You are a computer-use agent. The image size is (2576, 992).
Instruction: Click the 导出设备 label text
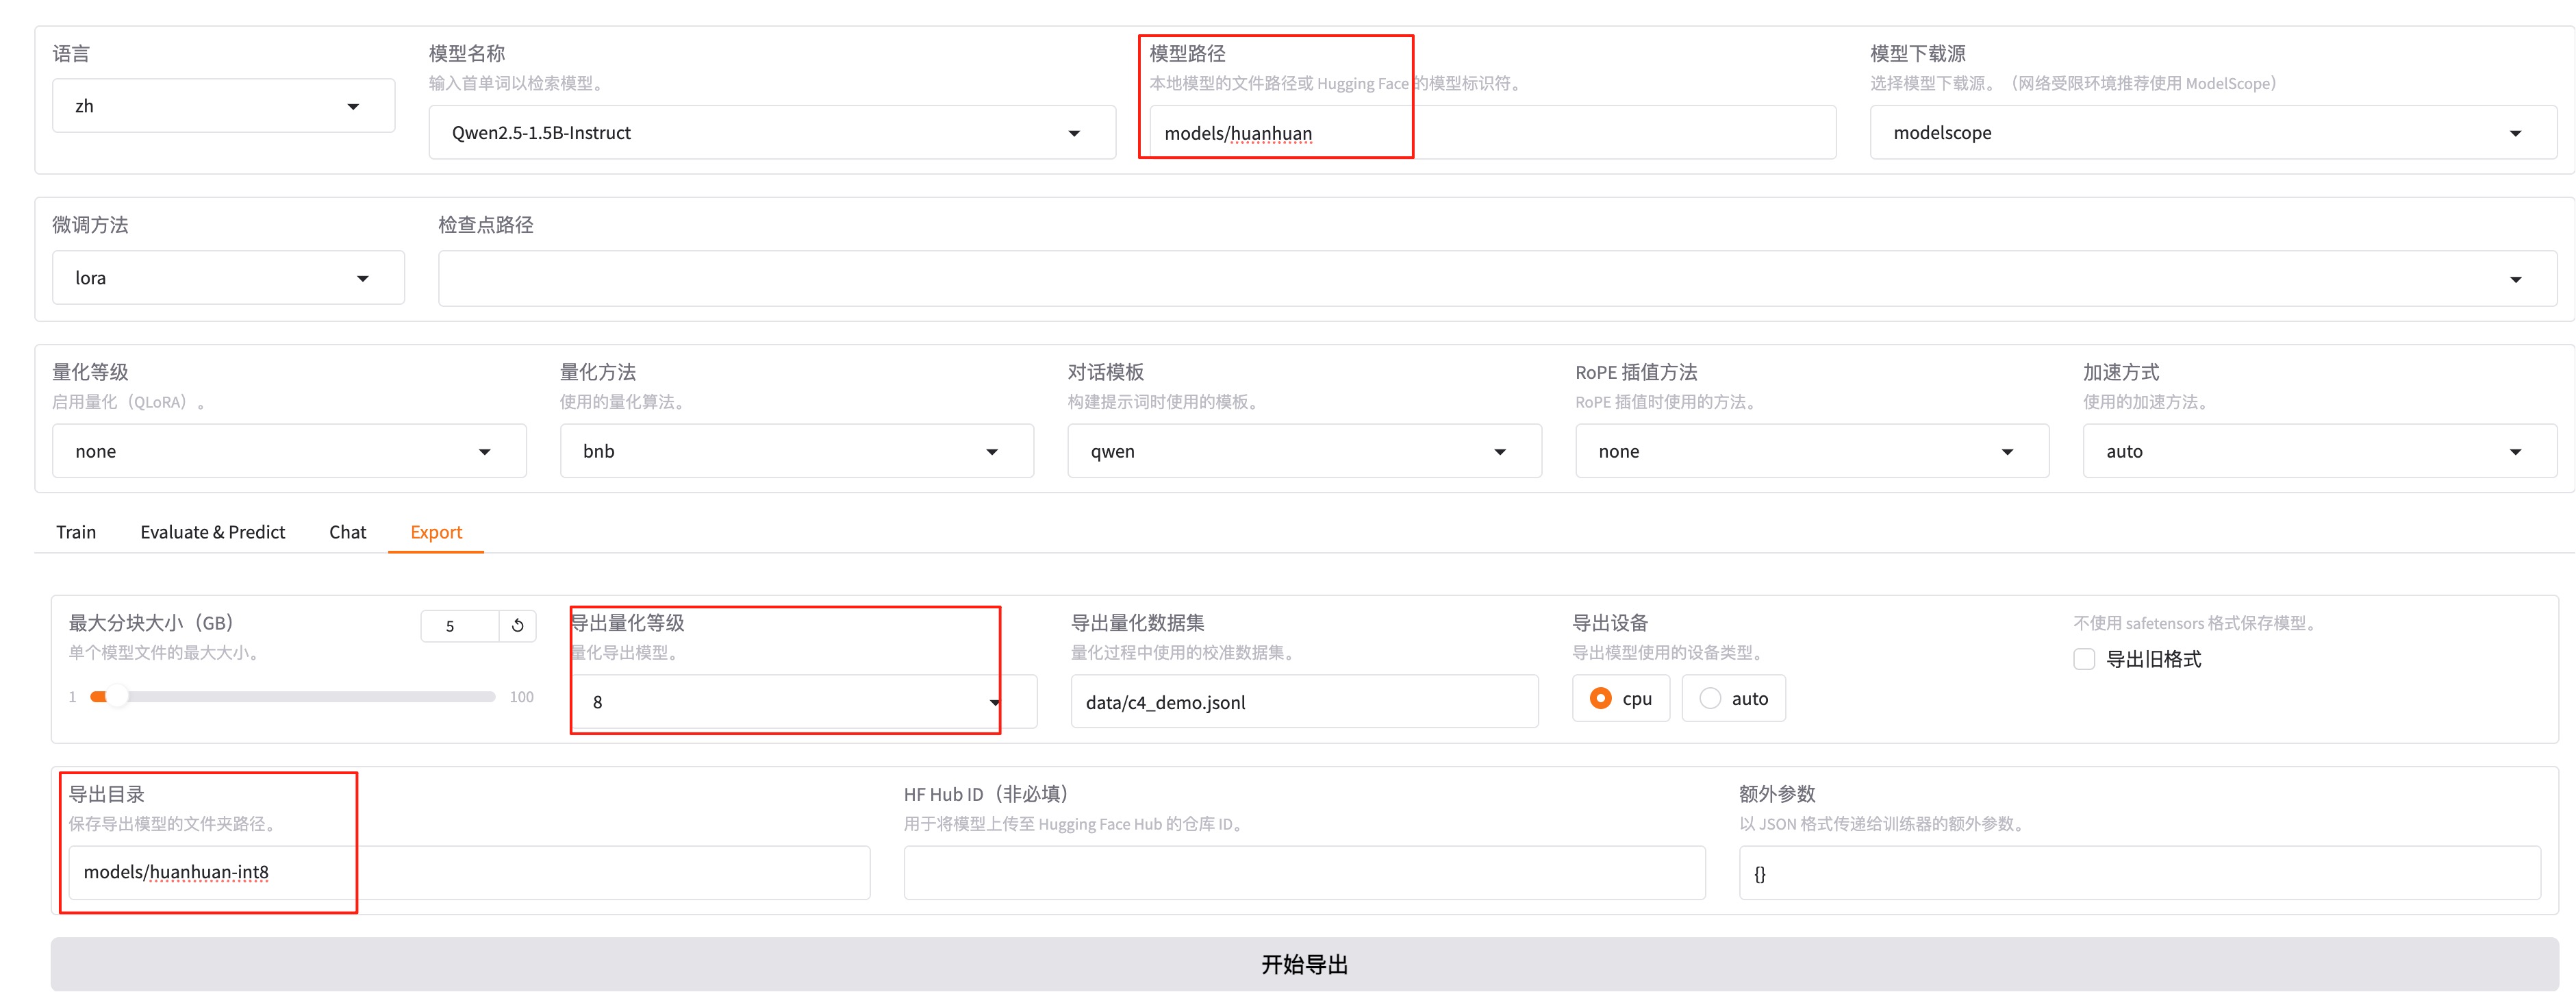pos(1610,622)
